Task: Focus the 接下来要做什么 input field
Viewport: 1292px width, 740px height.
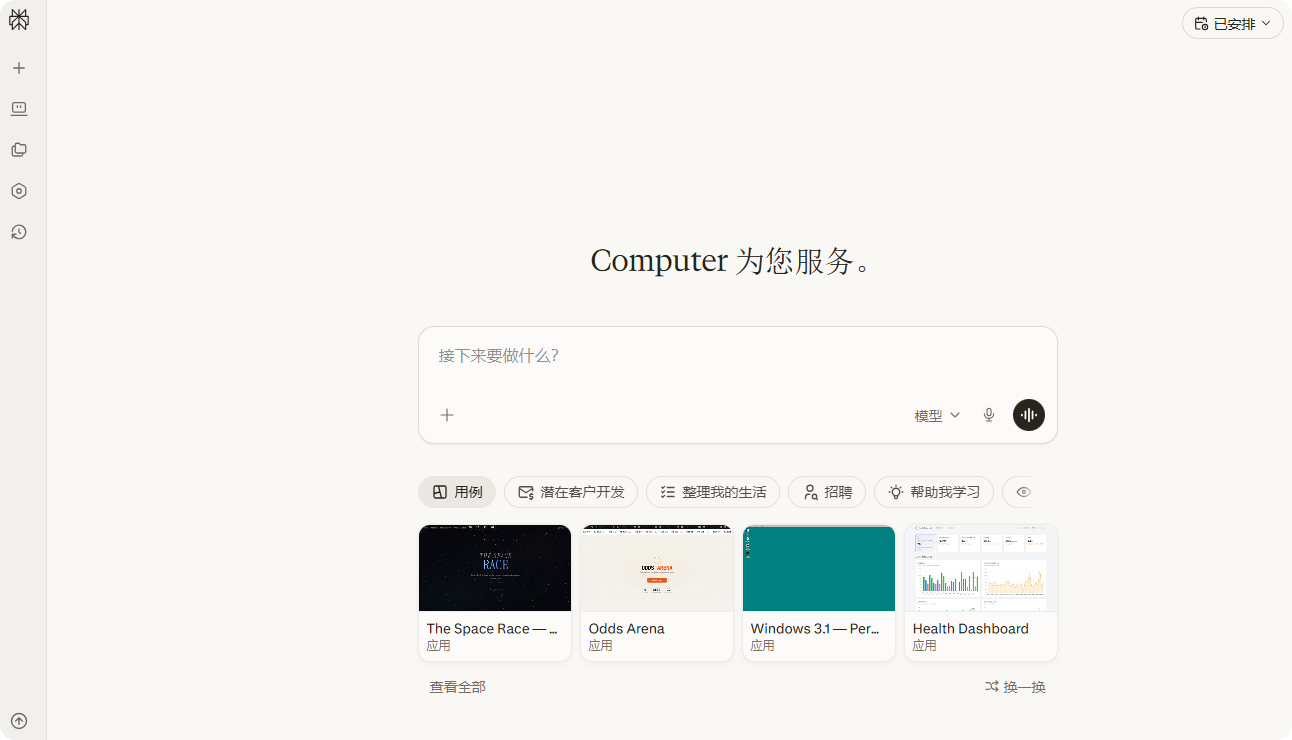Action: tap(736, 356)
